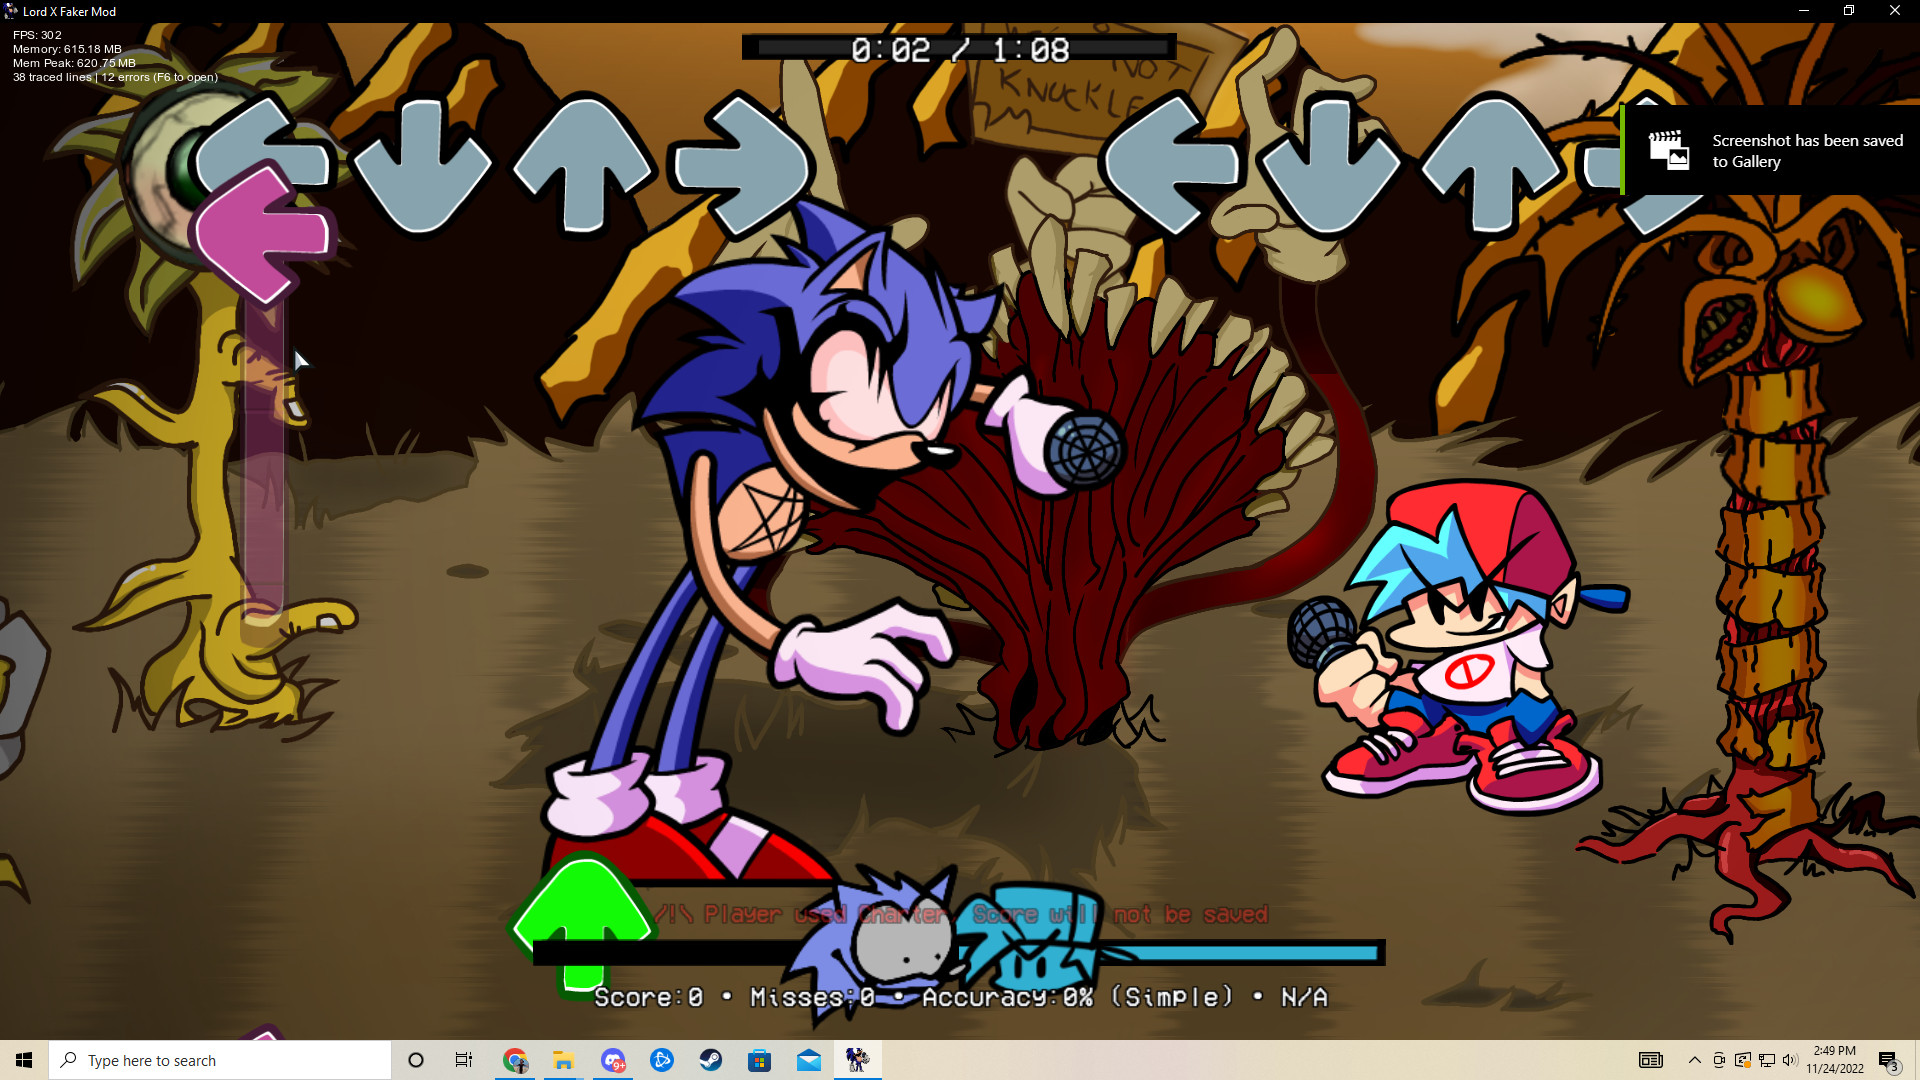
Task: Open Steam from the taskbar
Action: 711,1060
